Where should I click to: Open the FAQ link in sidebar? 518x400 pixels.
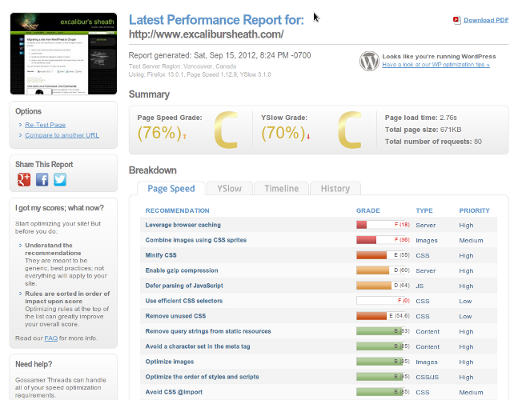click(x=51, y=338)
